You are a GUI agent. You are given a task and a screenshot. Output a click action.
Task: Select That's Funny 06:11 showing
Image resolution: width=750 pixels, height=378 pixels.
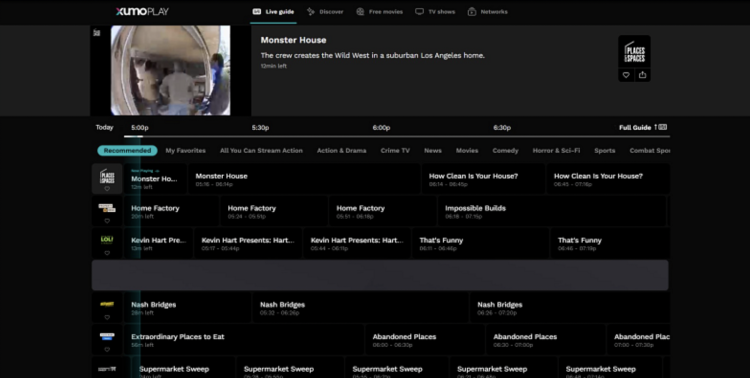click(481, 243)
